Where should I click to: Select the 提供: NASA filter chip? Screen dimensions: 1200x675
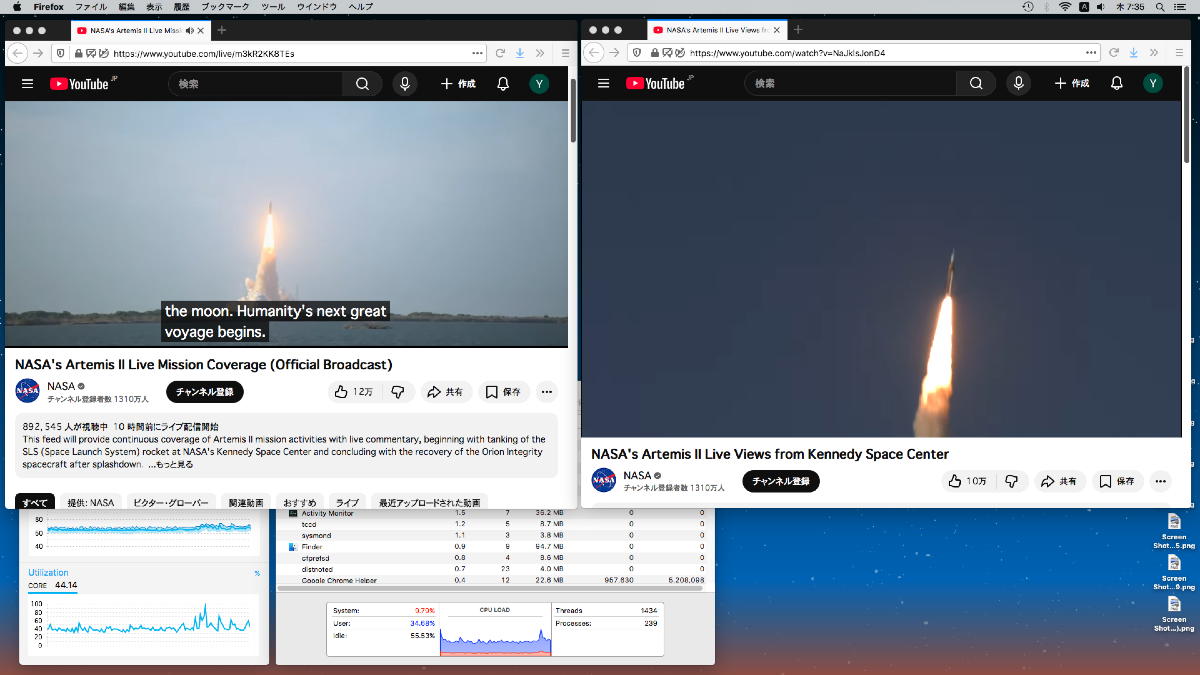click(91, 503)
